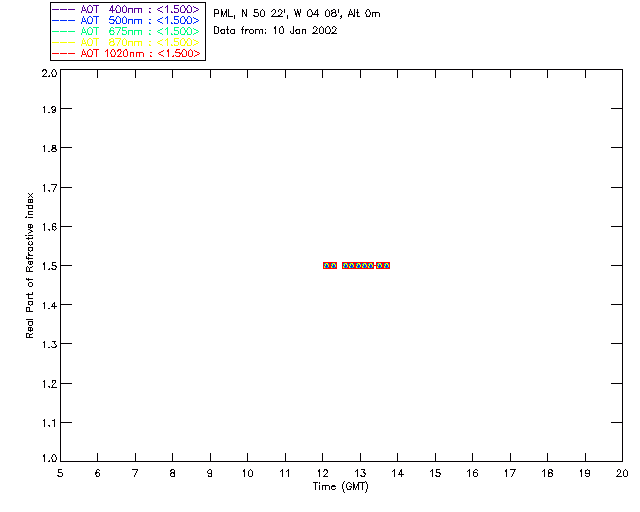Click the x-axis tick label 20

coord(622,473)
